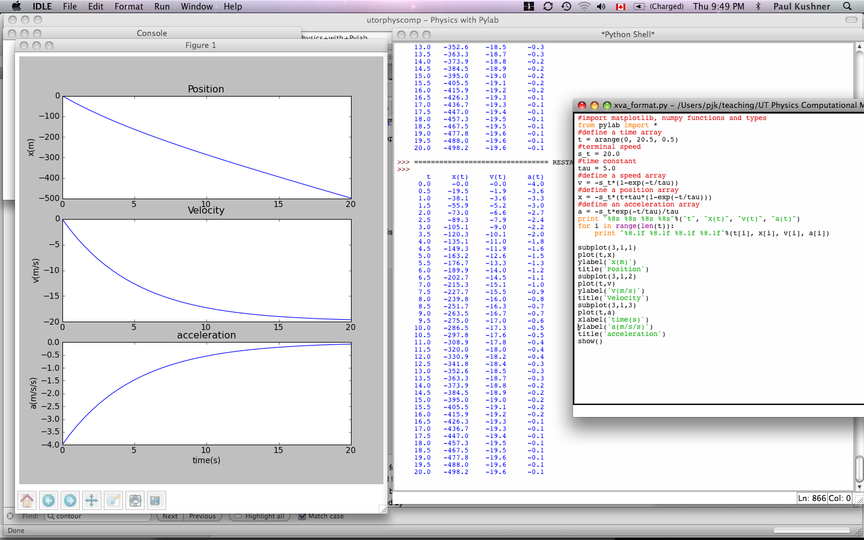Open the Configure subplots tool
The height and width of the screenshot is (540, 864).
coord(135,500)
